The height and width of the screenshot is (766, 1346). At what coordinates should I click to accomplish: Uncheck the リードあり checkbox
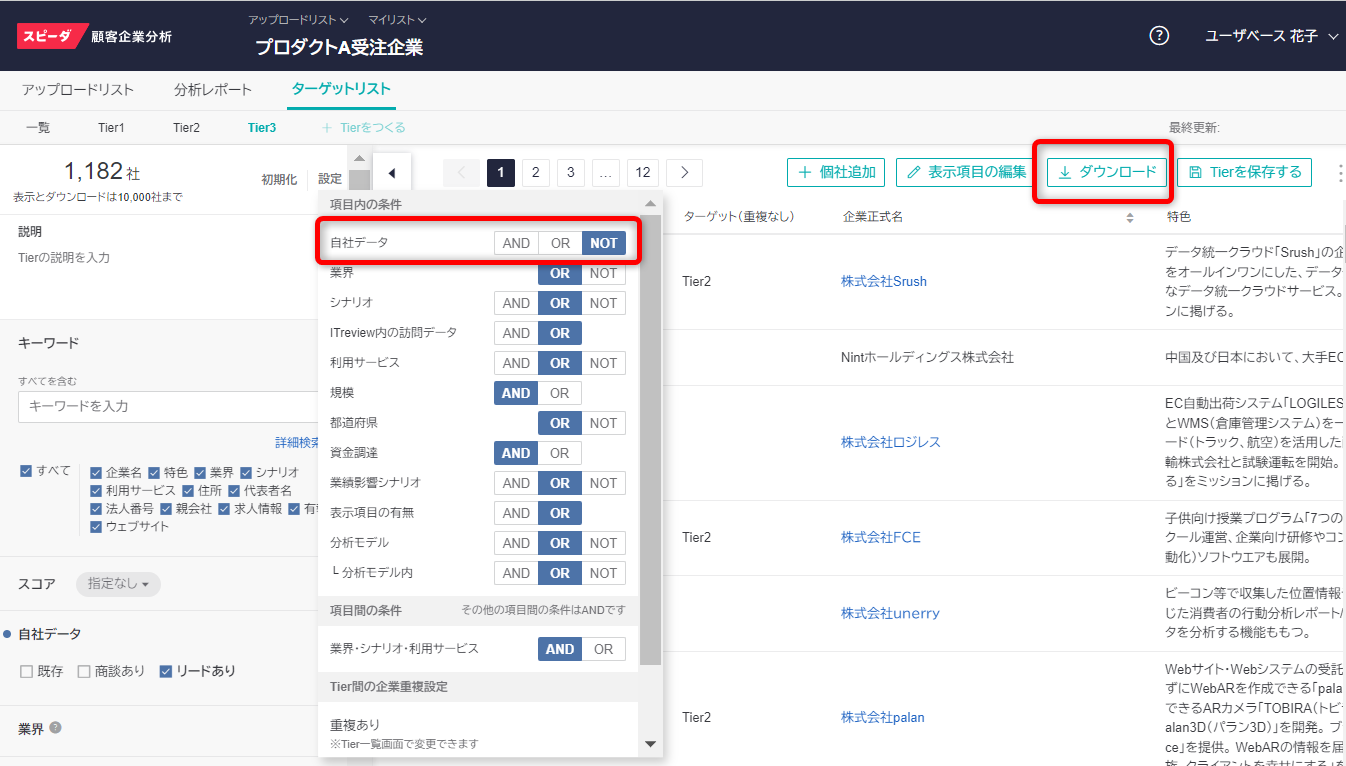[166, 671]
